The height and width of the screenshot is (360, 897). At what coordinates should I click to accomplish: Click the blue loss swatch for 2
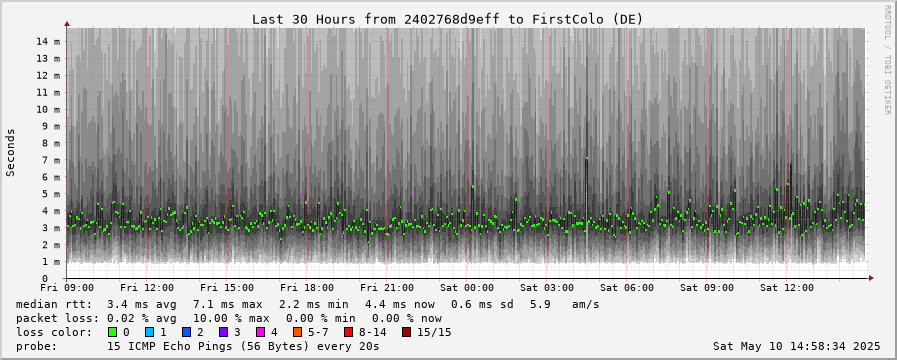click(x=185, y=332)
